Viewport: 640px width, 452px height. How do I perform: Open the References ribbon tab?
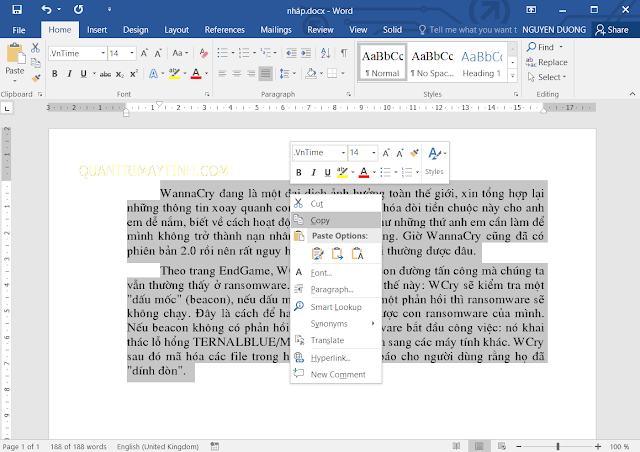pyautogui.click(x=224, y=30)
